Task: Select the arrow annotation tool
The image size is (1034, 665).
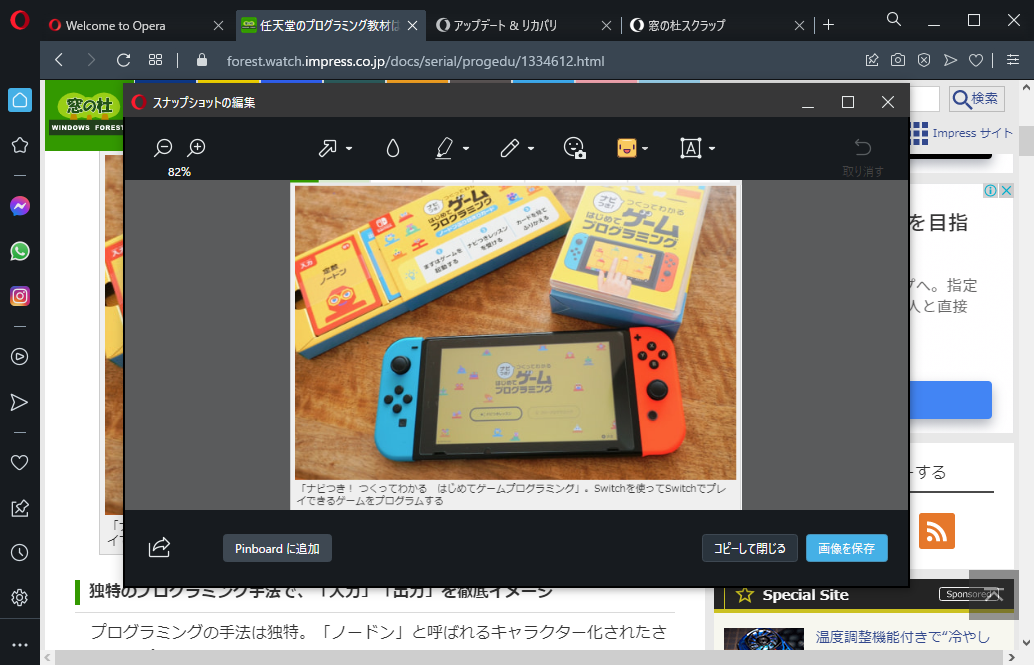Action: coord(328,148)
